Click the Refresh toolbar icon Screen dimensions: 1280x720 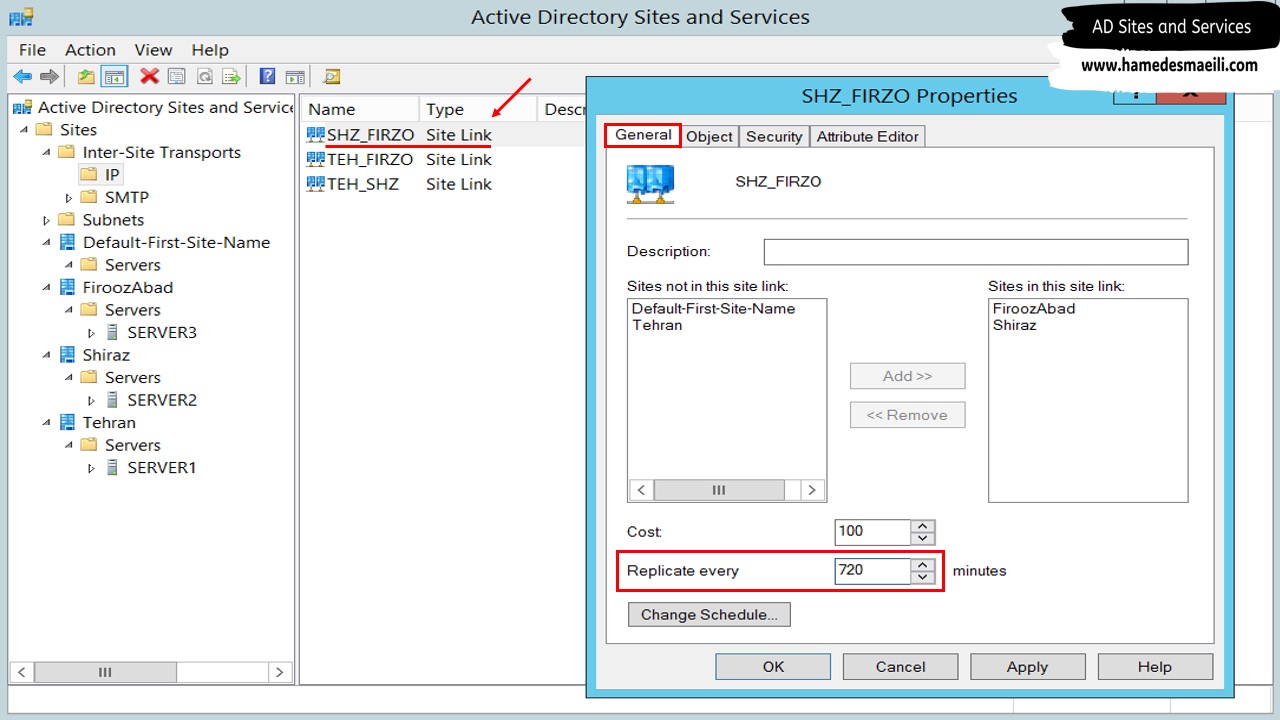205,76
